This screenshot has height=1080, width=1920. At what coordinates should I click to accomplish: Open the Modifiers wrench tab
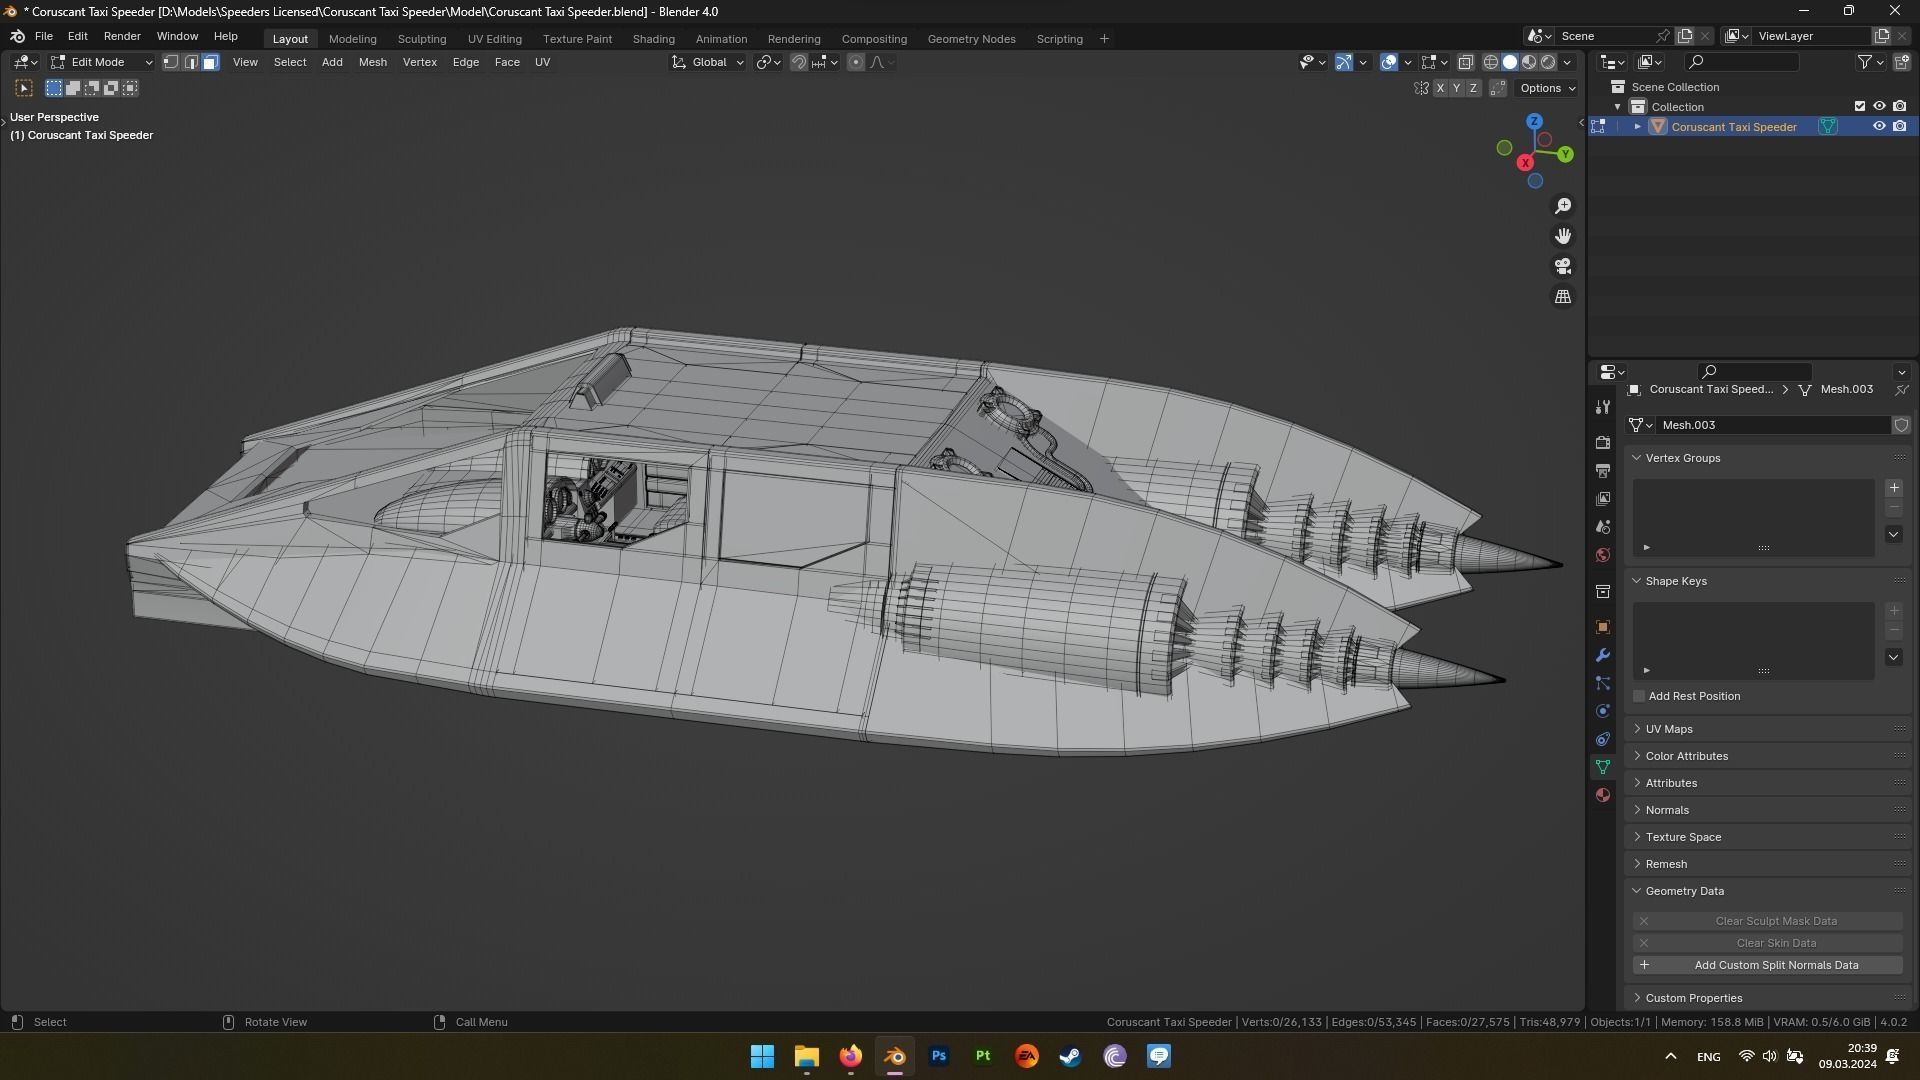(x=1603, y=655)
